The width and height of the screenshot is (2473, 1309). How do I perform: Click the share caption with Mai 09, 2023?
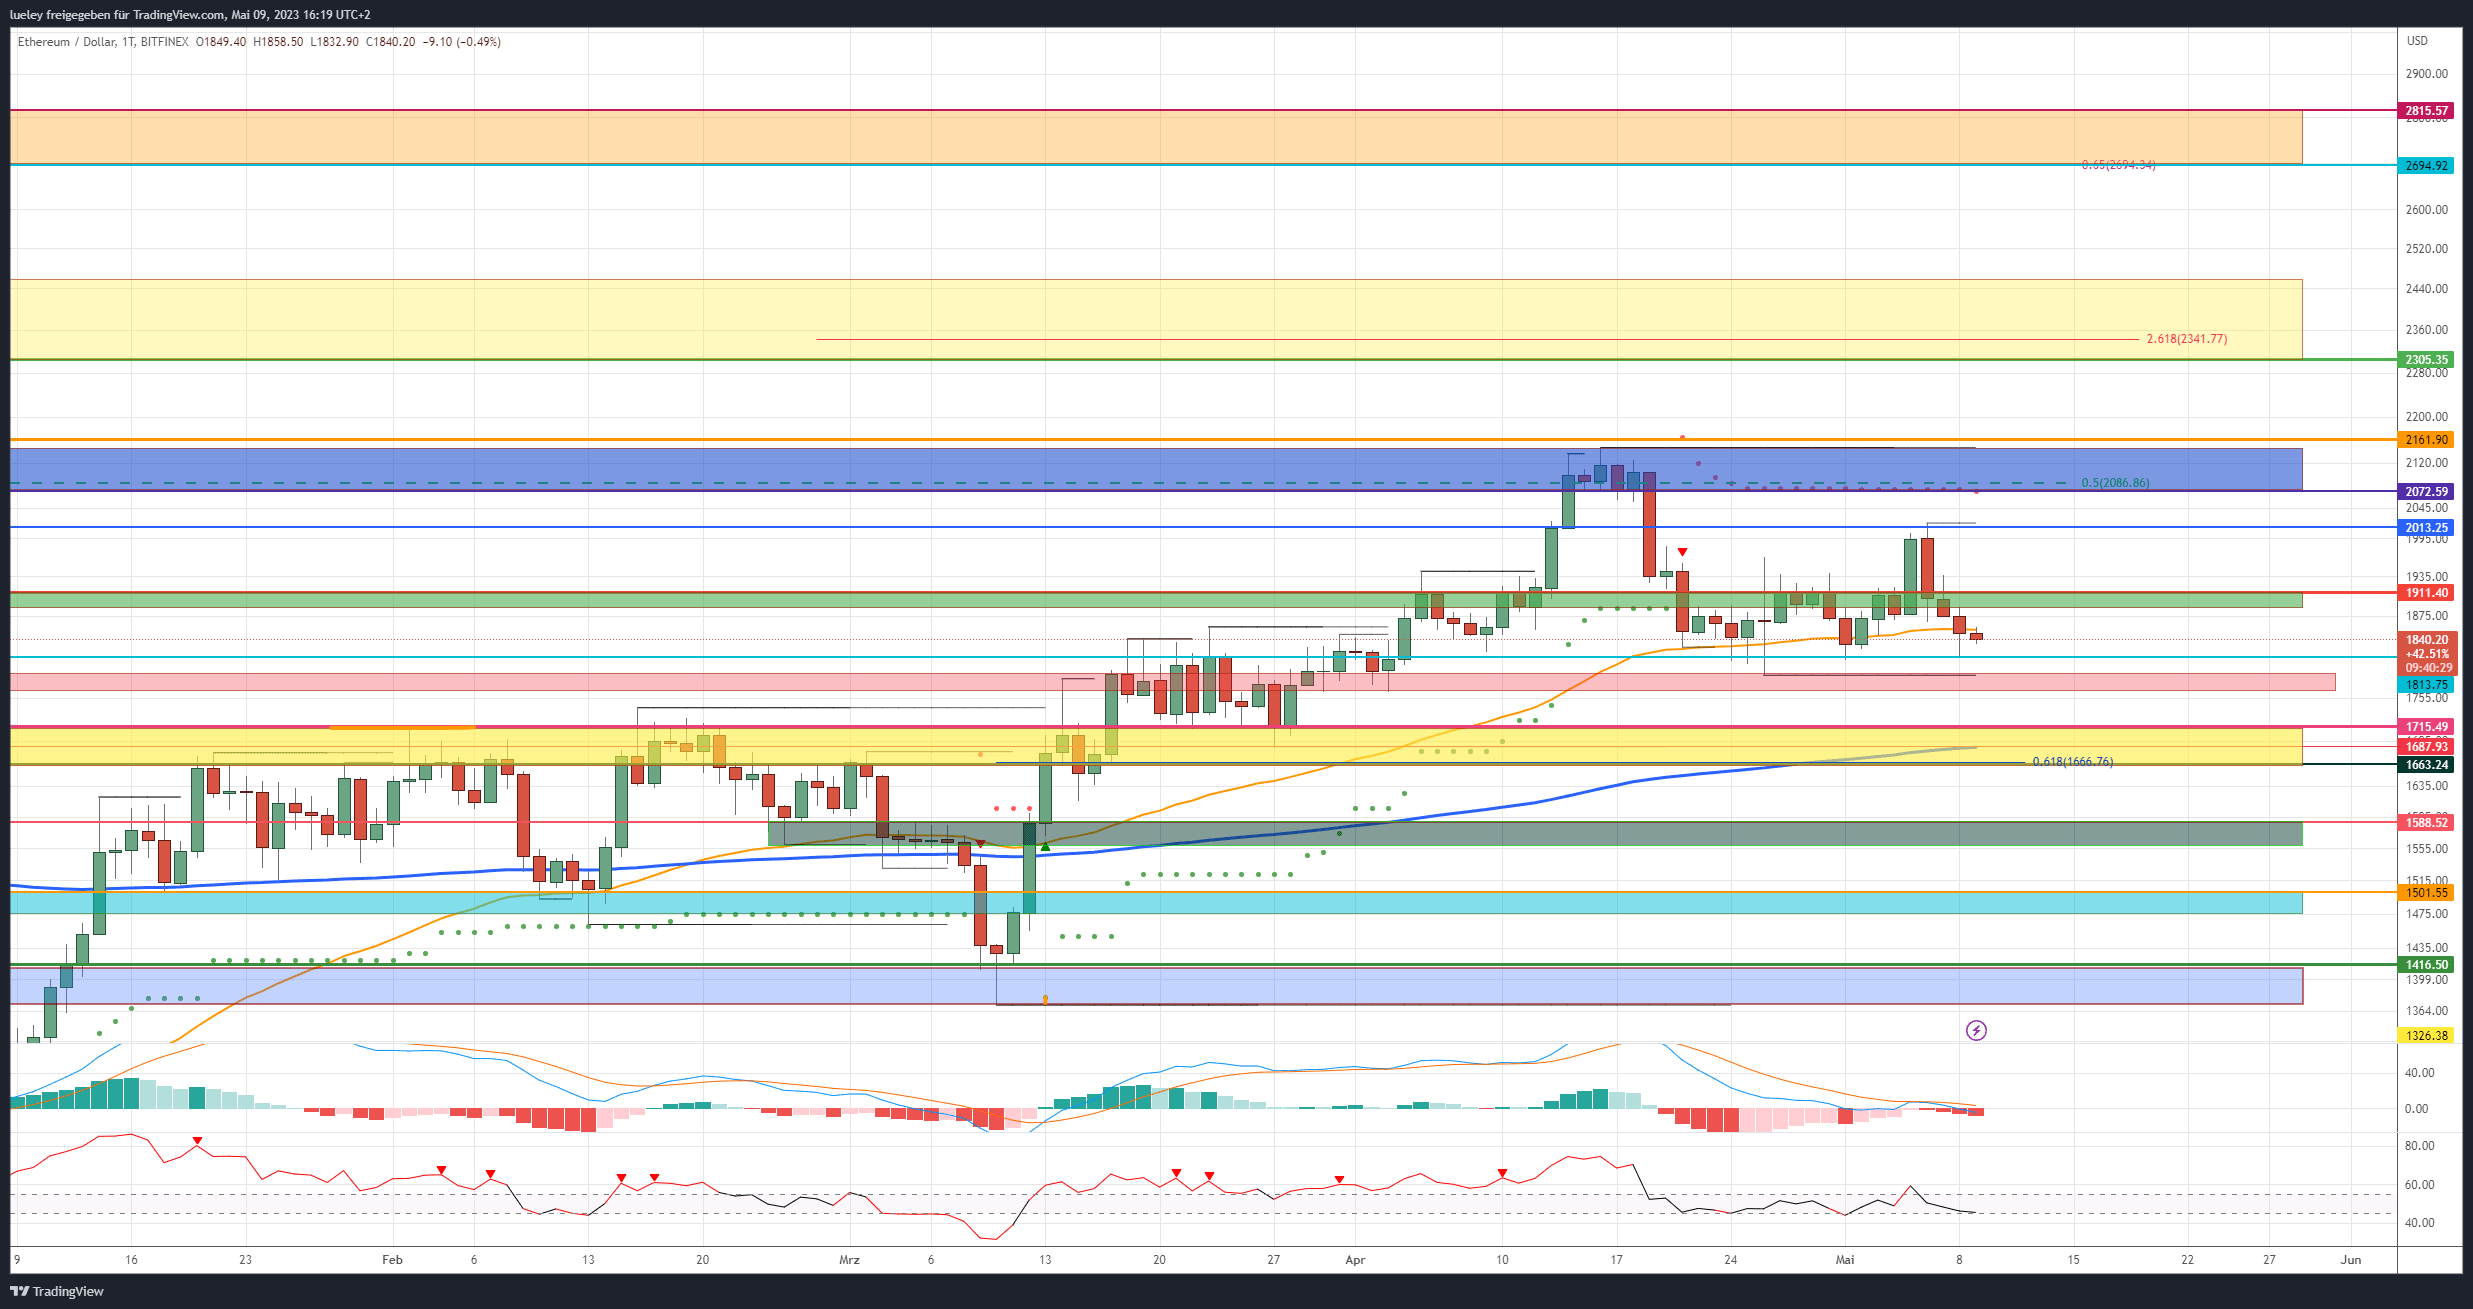point(190,15)
